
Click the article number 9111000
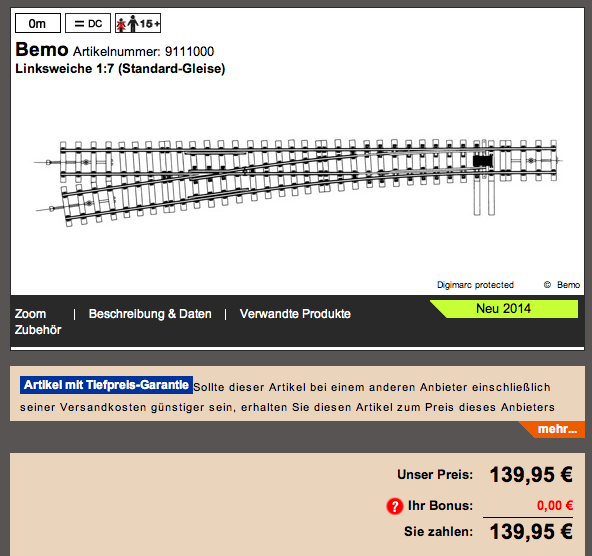pyautogui.click(x=189, y=51)
